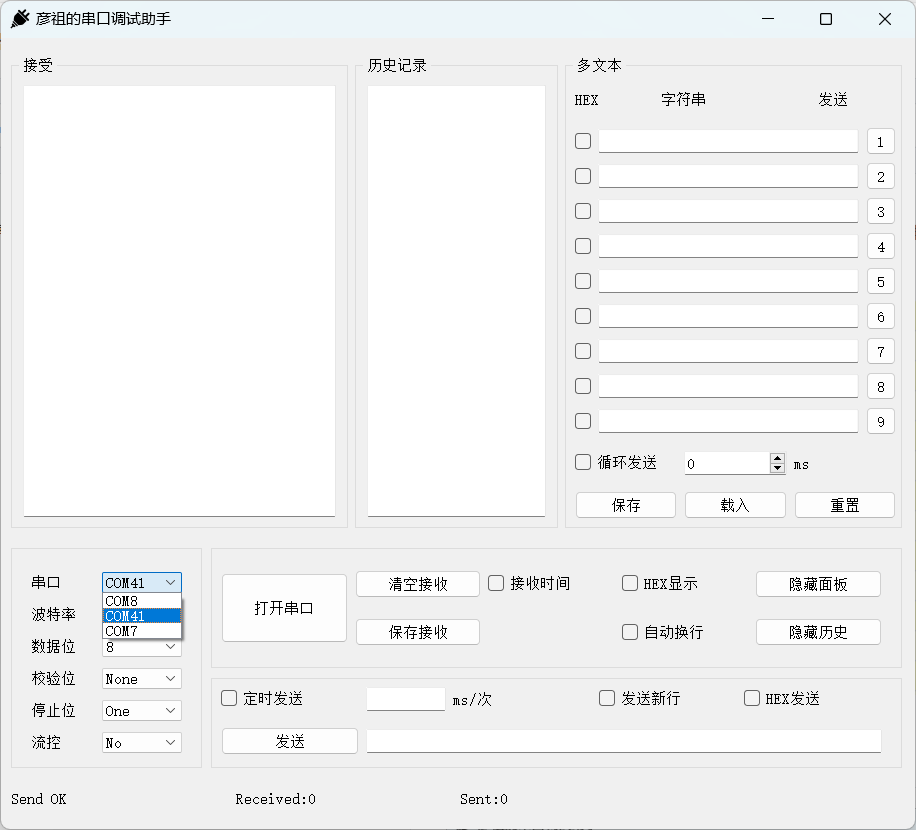The image size is (916, 830).
Task: Tick HEX checkbox for row 1
Action: tap(583, 141)
